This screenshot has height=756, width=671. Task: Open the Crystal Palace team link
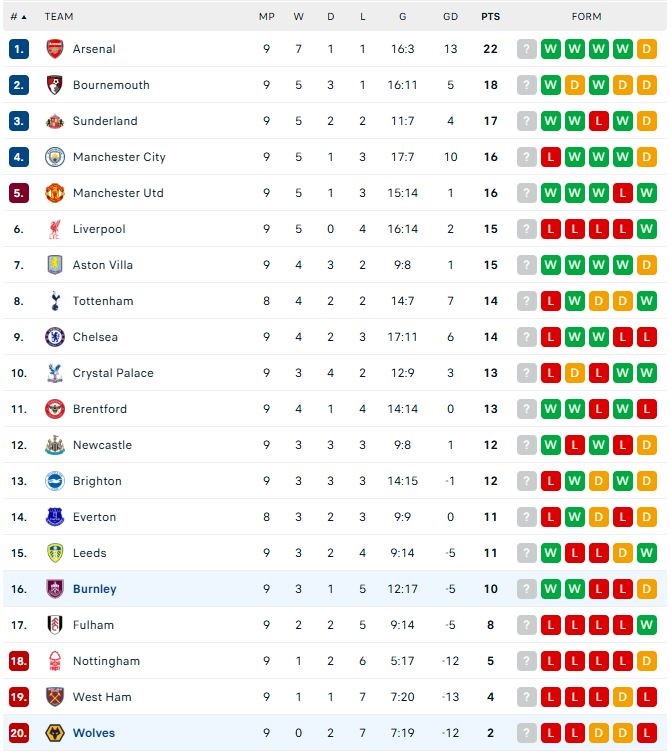point(113,373)
